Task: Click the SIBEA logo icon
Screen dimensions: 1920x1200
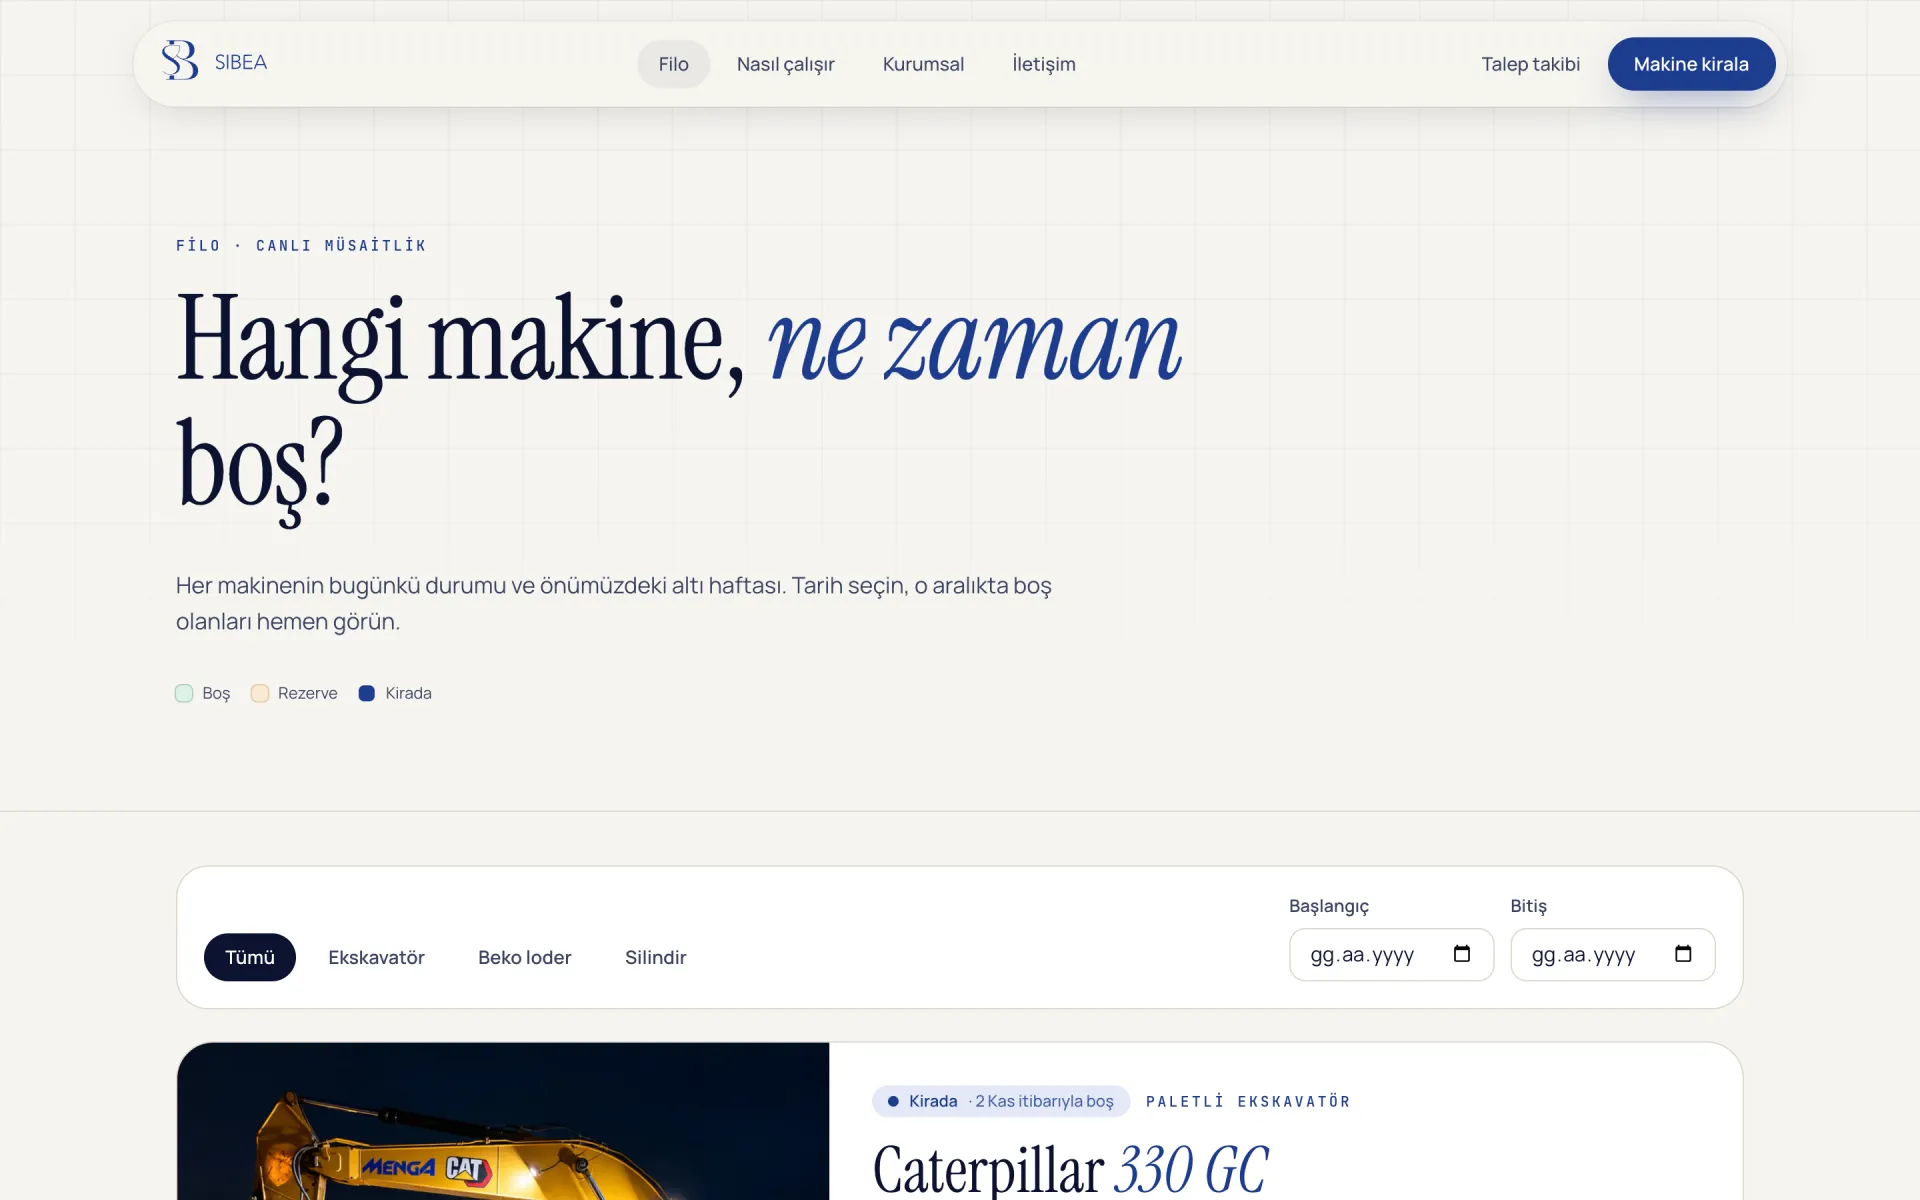Action: 180,61
